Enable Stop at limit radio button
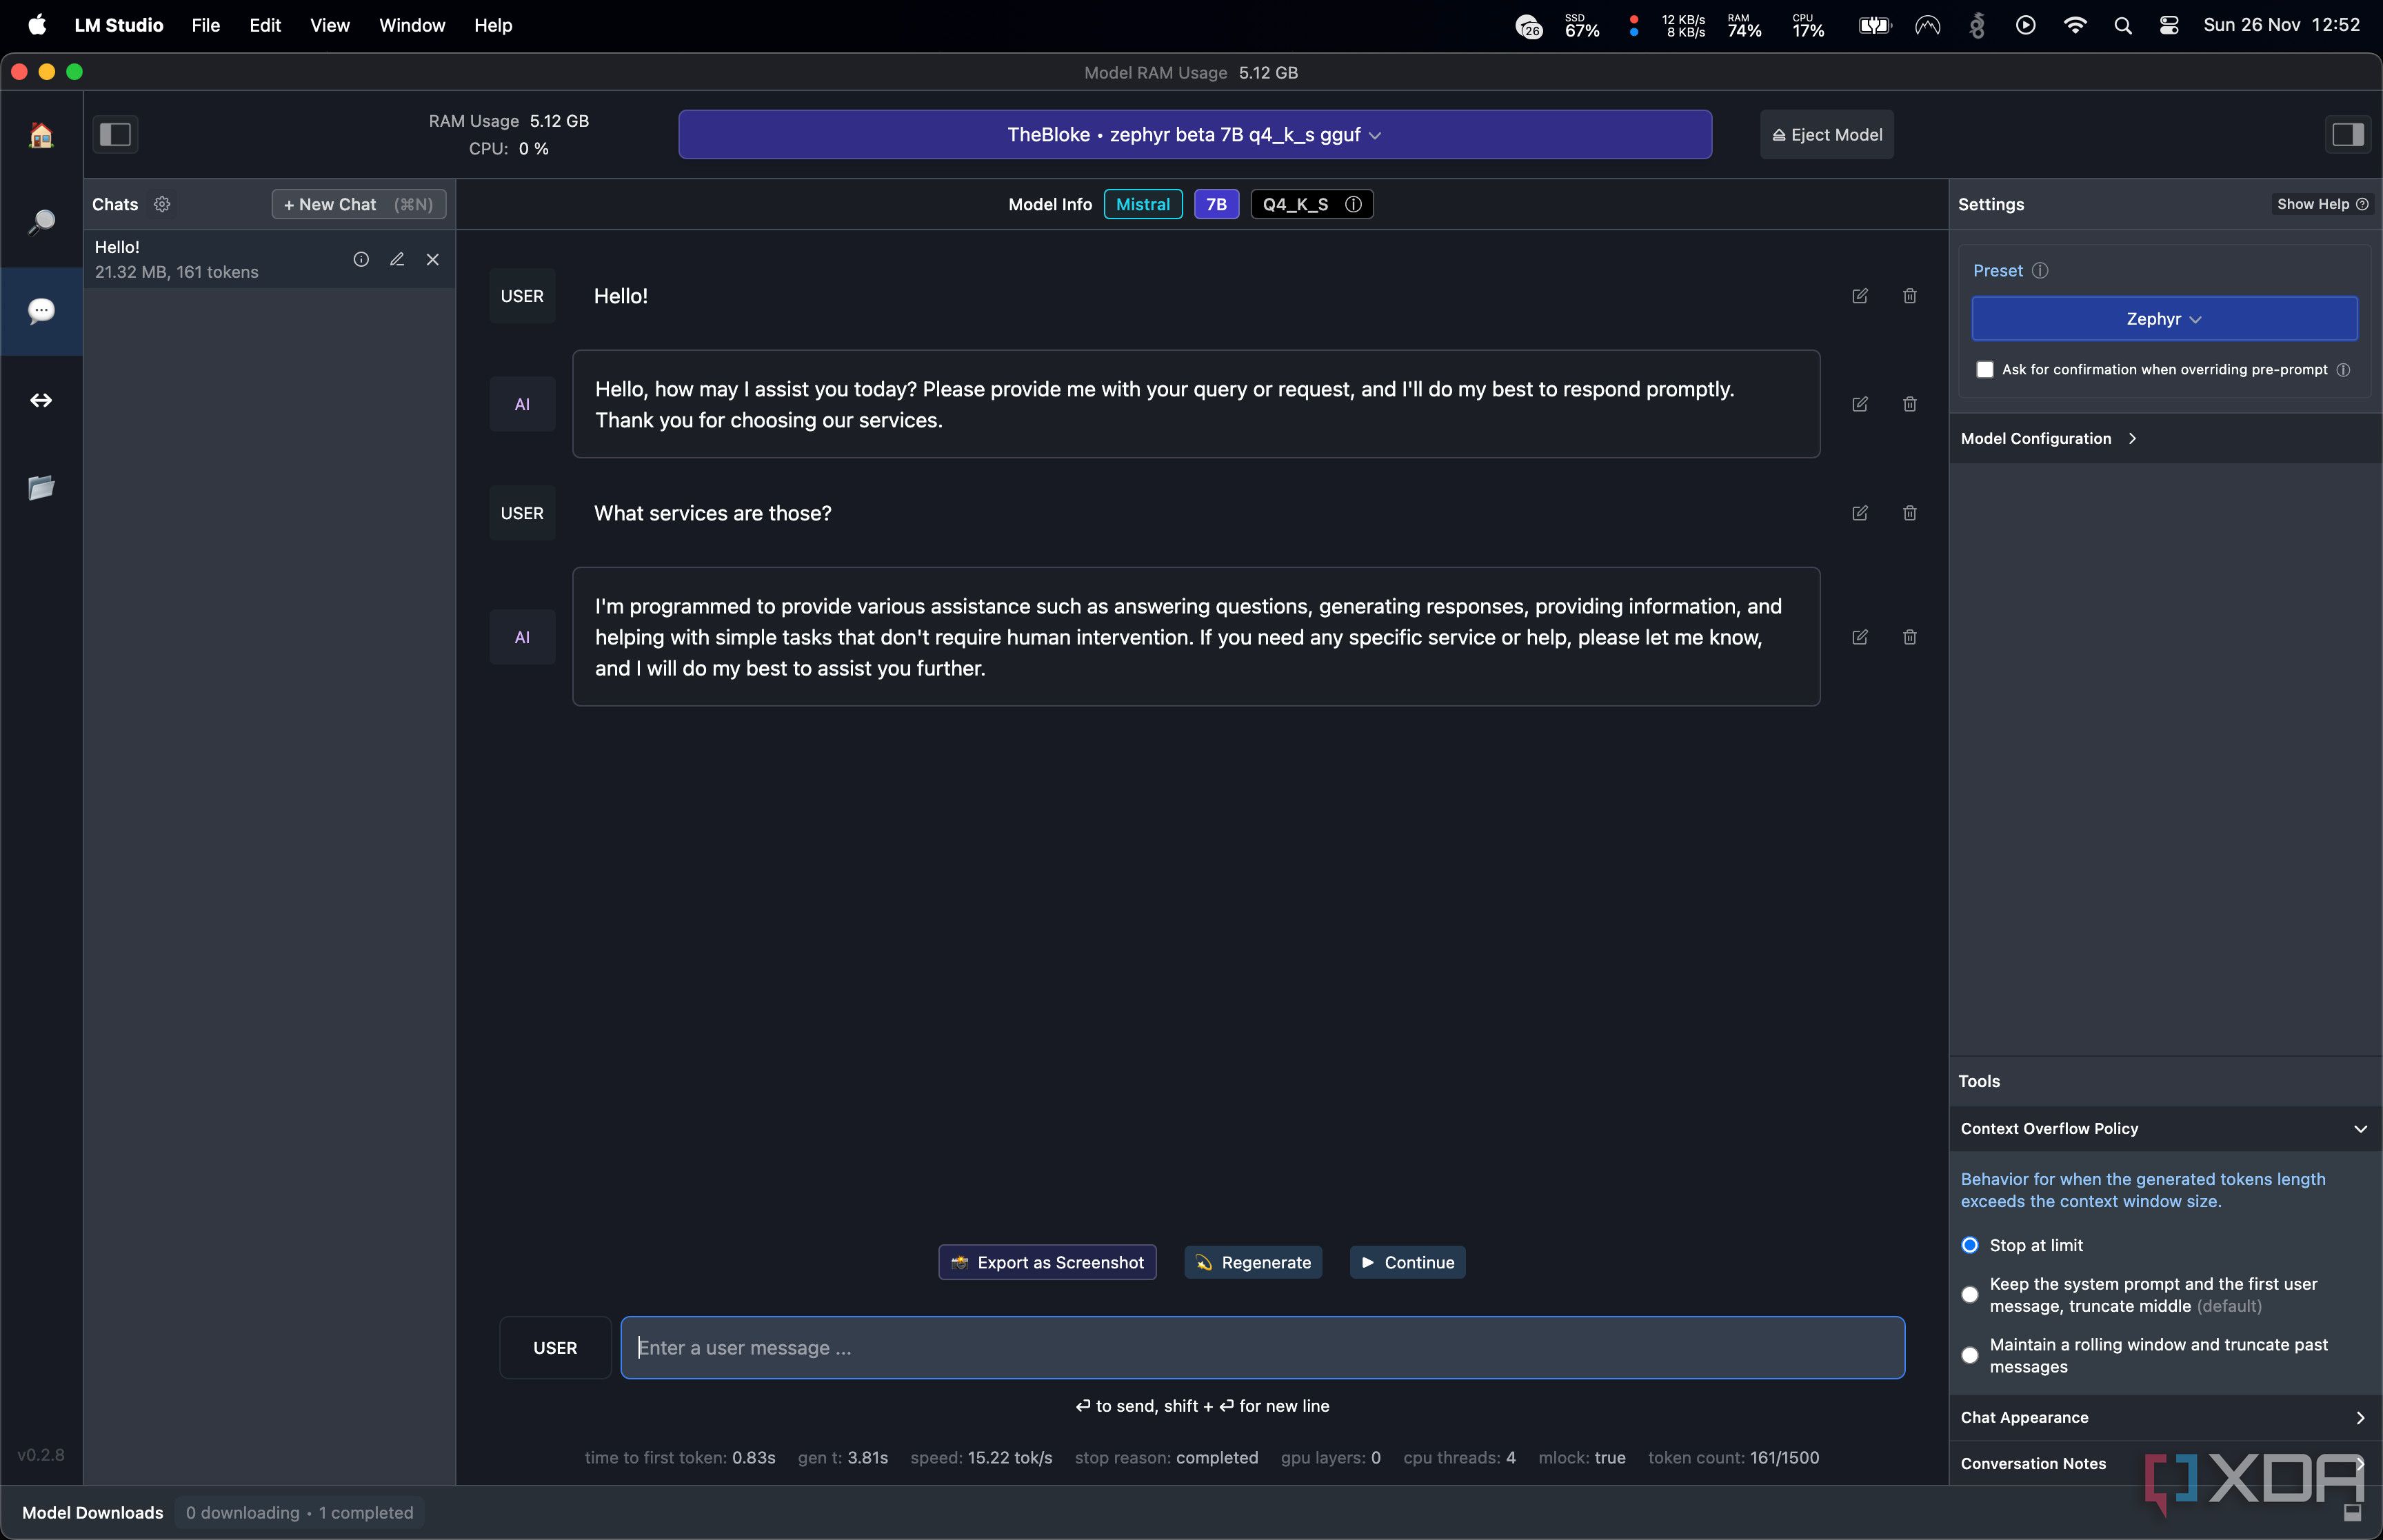Image resolution: width=2383 pixels, height=1540 pixels. point(1969,1243)
